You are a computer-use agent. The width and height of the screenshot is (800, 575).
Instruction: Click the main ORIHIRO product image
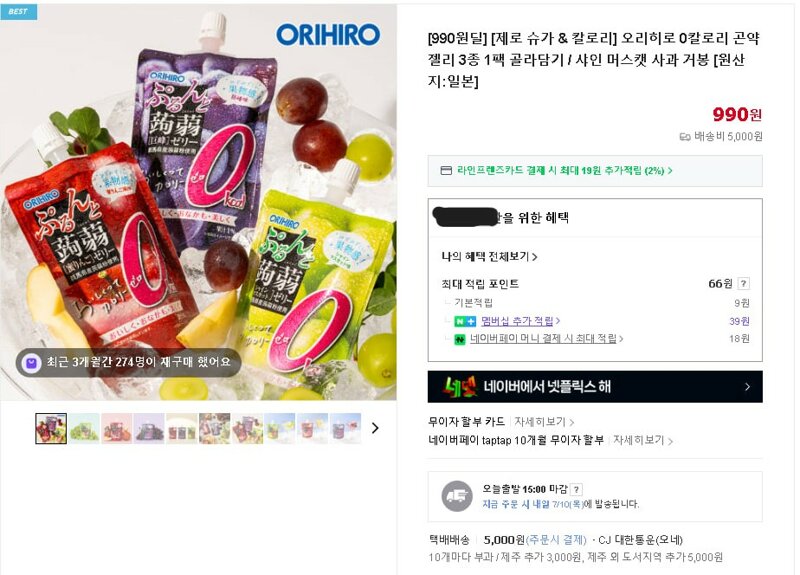(198, 202)
